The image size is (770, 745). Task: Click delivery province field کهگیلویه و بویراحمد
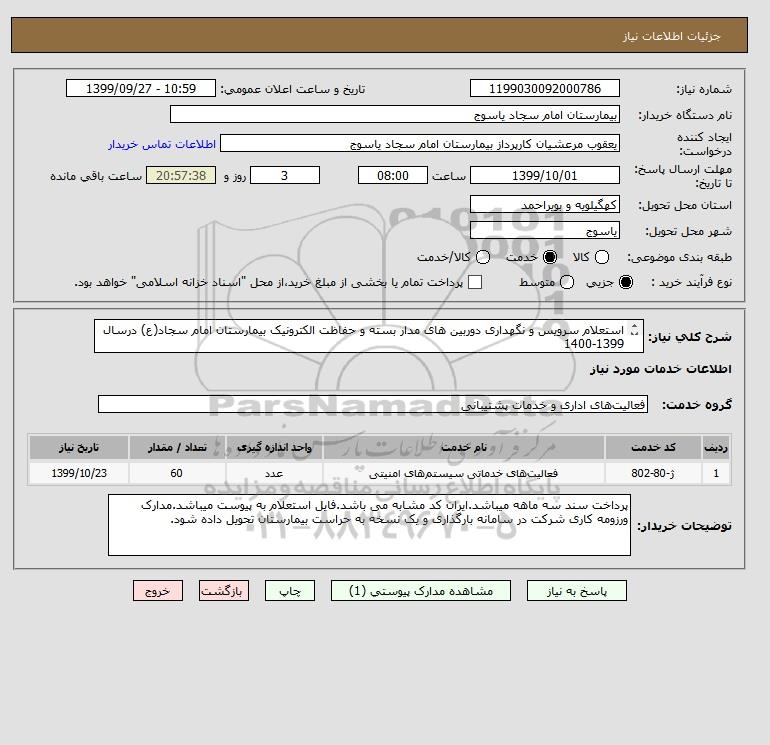coord(545,204)
